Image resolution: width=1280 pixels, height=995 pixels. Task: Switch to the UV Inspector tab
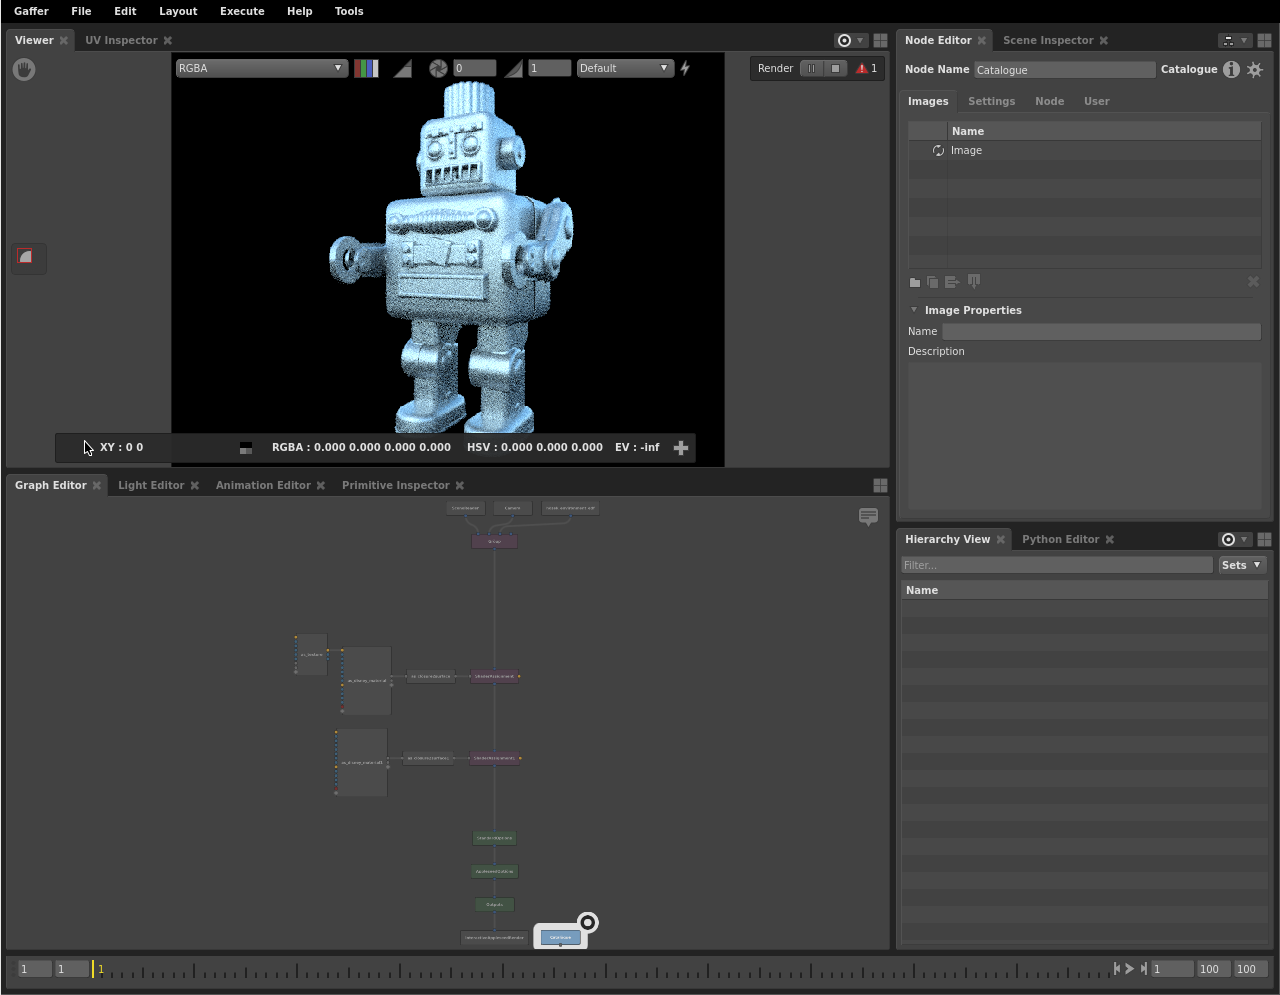pyautogui.click(x=121, y=40)
